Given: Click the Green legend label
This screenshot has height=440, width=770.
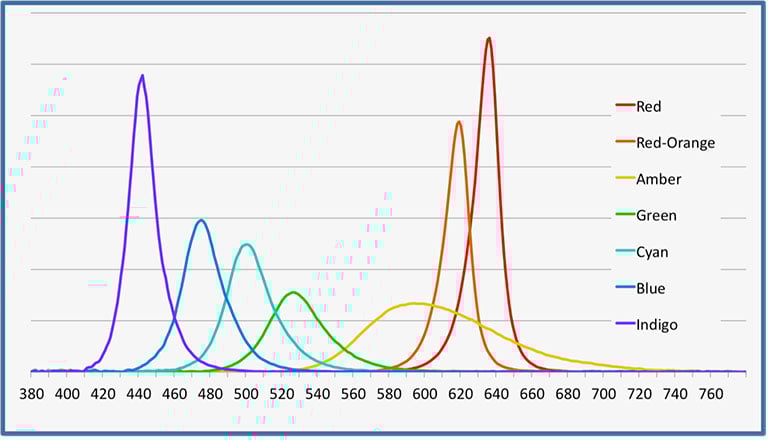Looking at the screenshot, I should (x=656, y=216).
